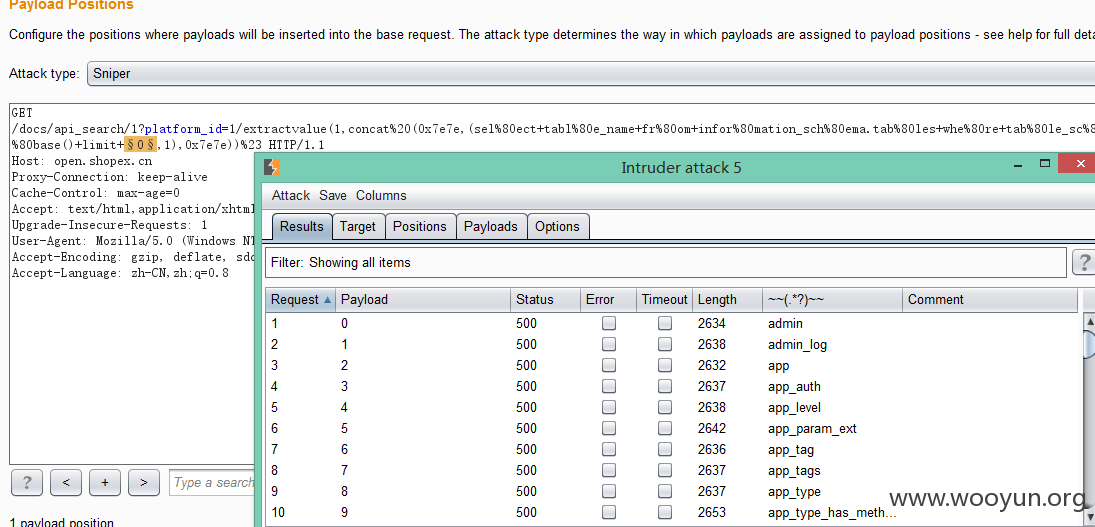
Task: Switch to the Target tab
Action: [x=358, y=226]
